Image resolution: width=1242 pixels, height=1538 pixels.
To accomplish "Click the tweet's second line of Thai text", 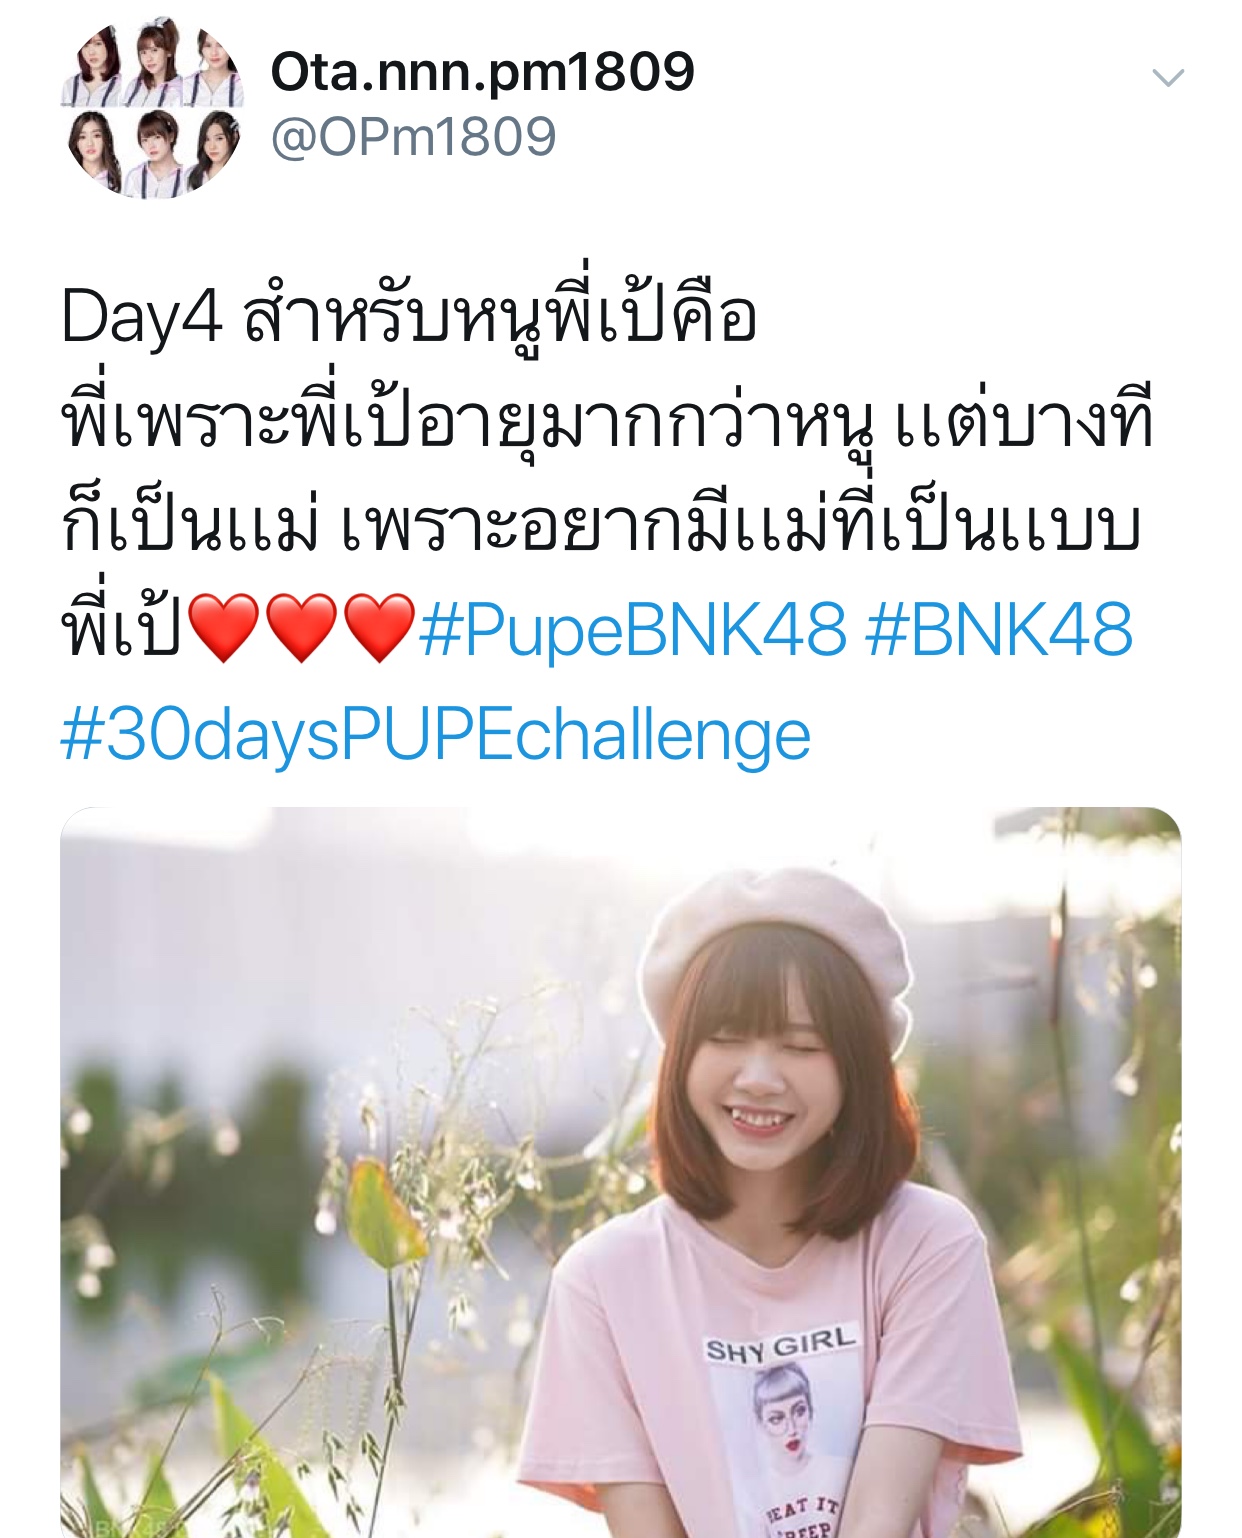I will pyautogui.click(x=608, y=422).
